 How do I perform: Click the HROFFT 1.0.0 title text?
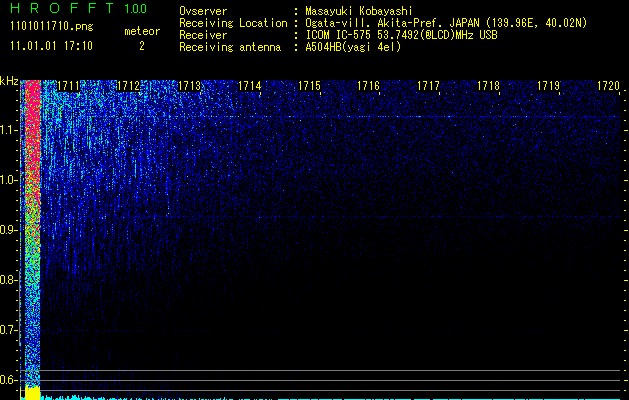pos(78,8)
